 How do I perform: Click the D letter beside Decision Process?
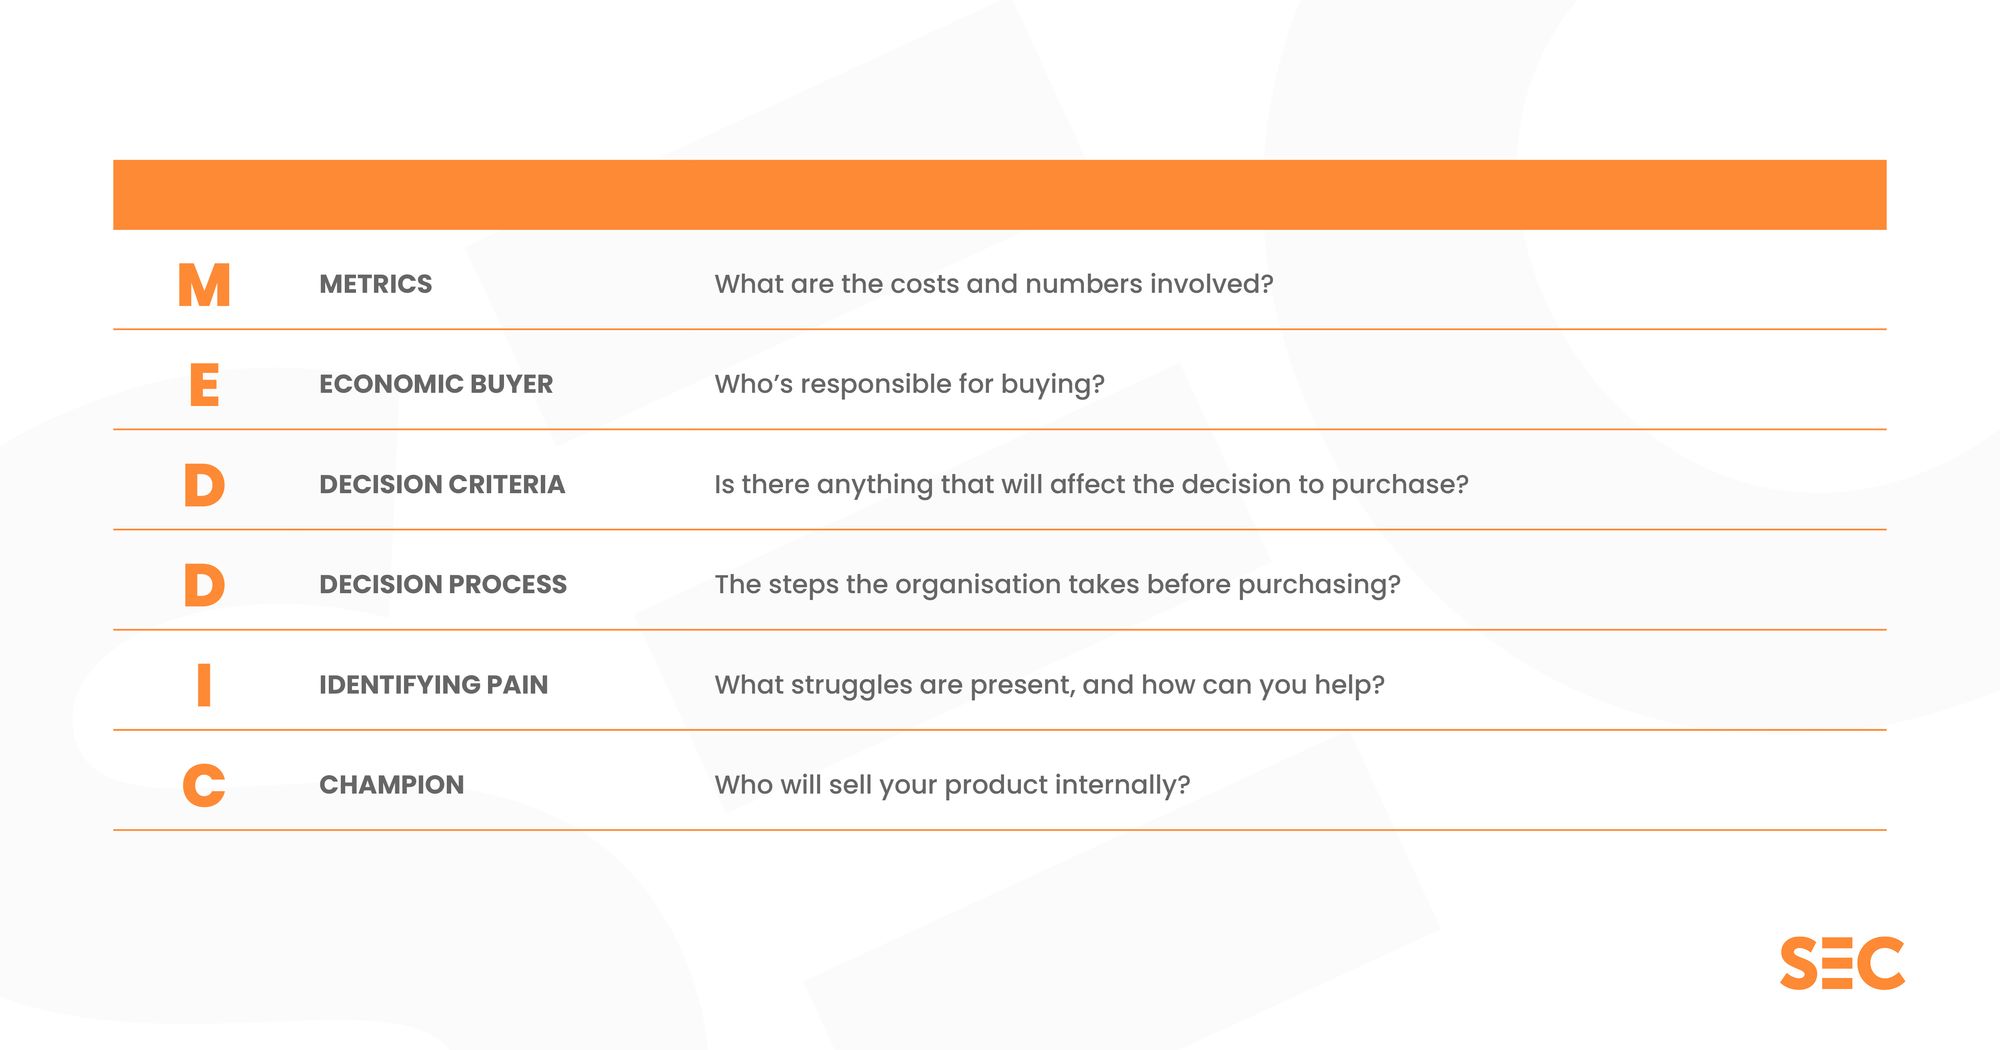204,585
